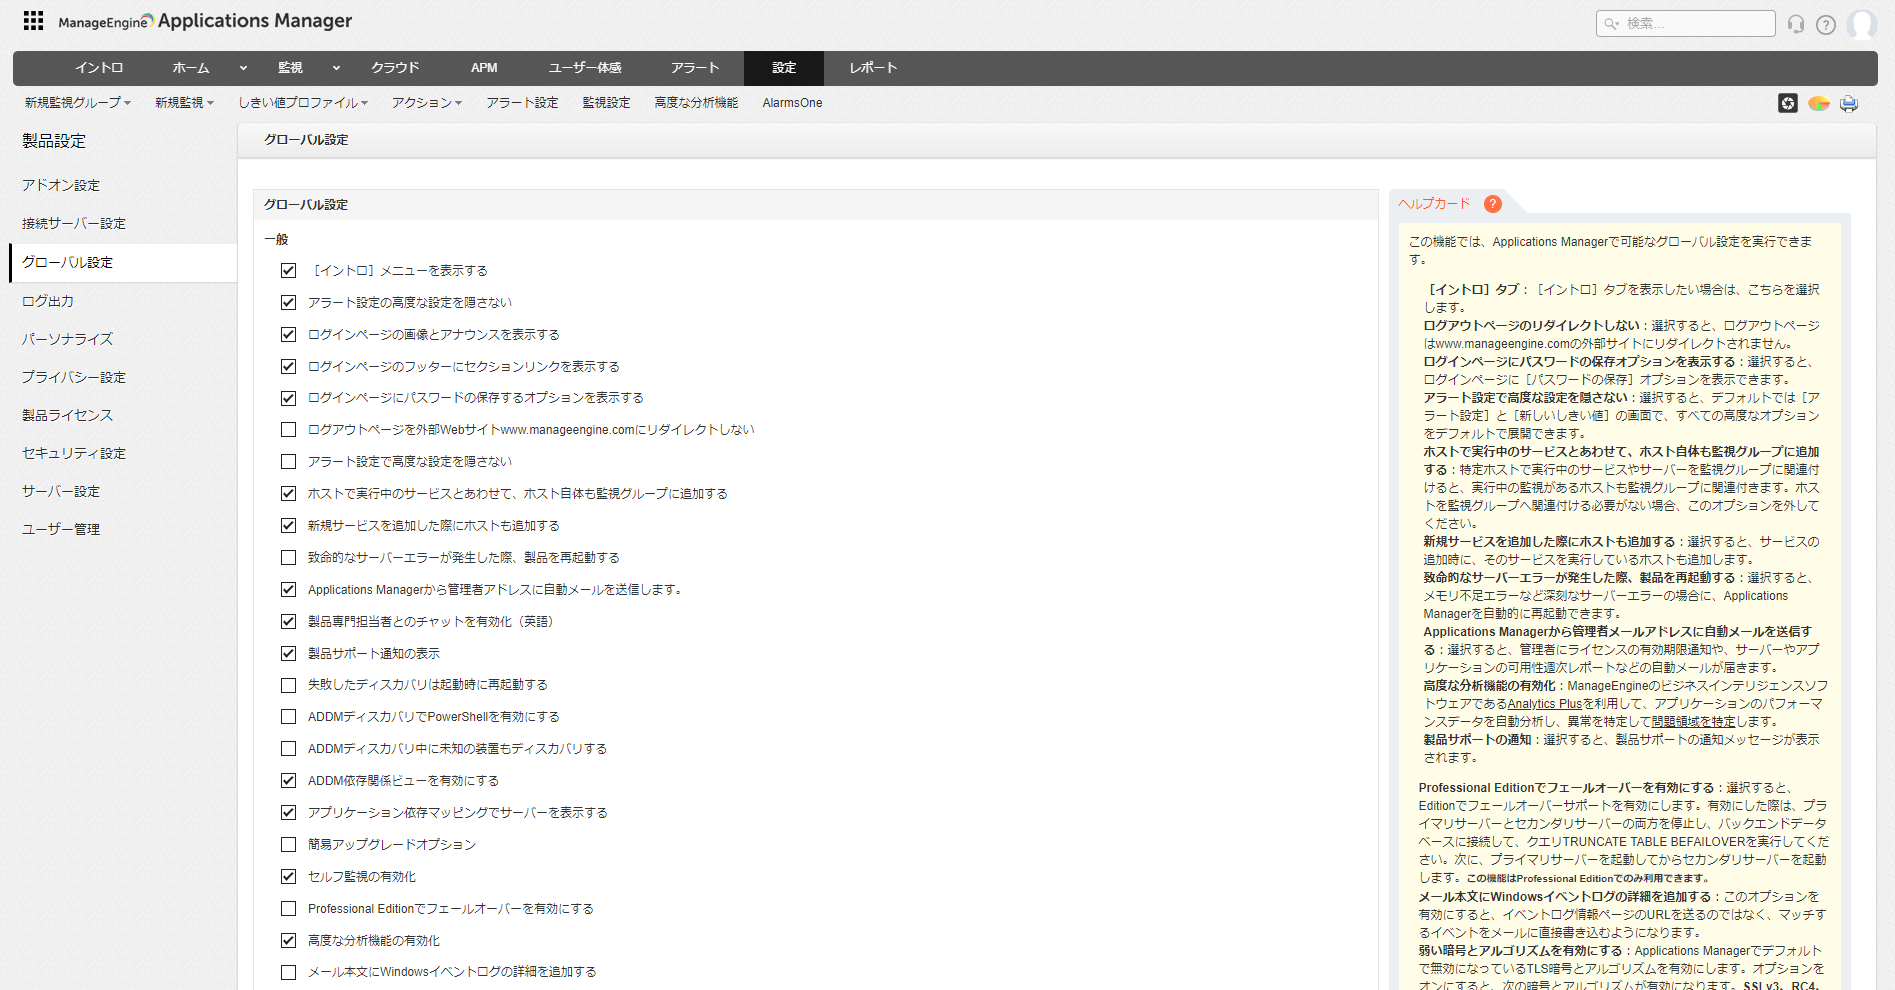Viewport: 1895px width, 990px height.
Task: Open the アラート tab in navigation bar
Action: click(695, 68)
